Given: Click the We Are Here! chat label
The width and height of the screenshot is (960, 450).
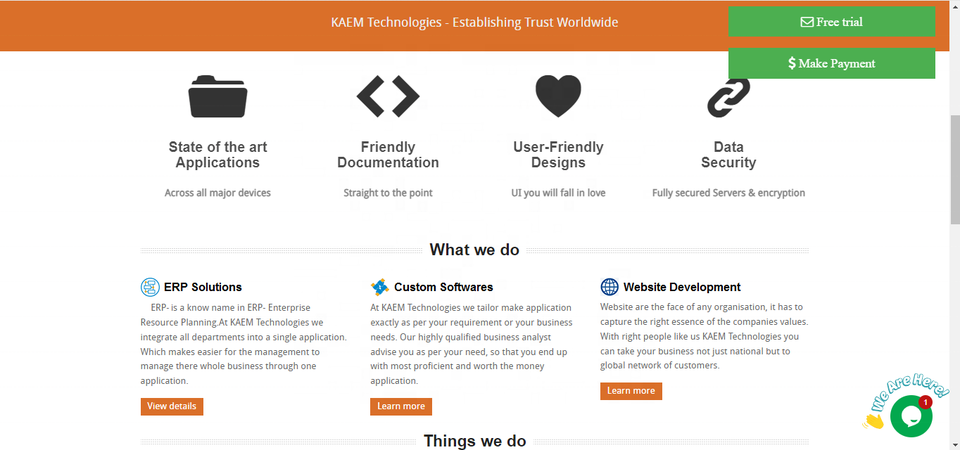Looking at the screenshot, I should click(x=909, y=391).
